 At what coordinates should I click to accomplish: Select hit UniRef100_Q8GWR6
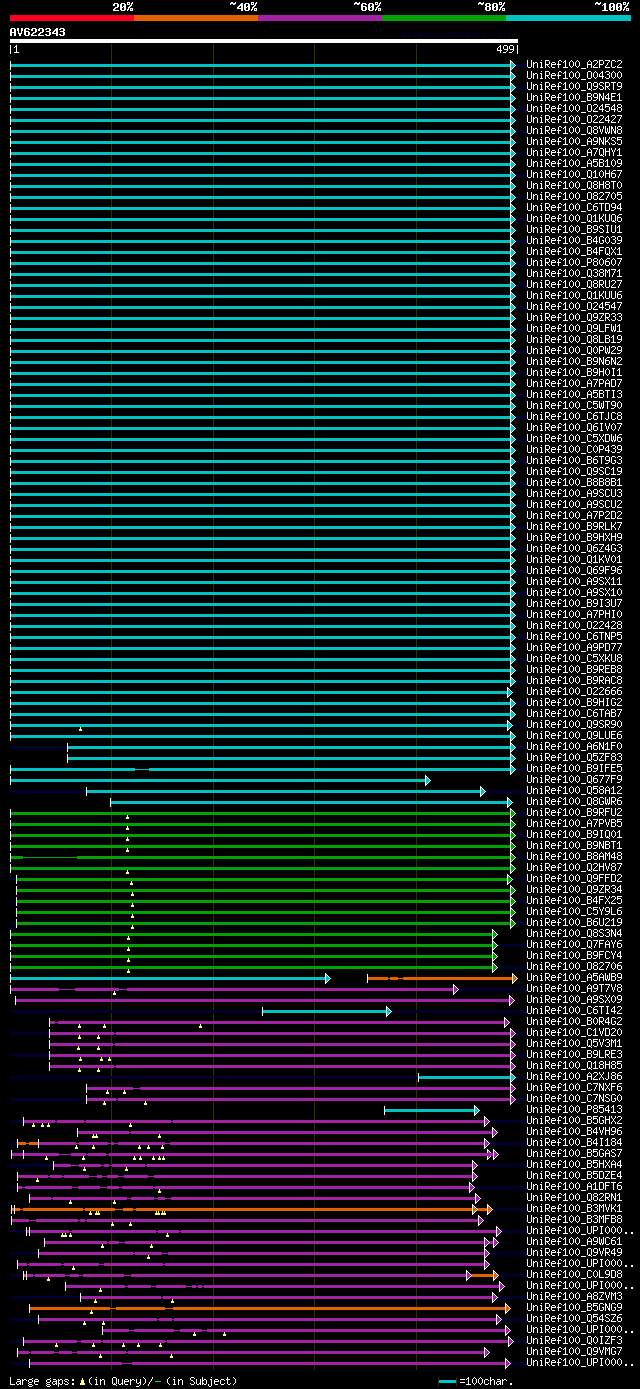574,802
